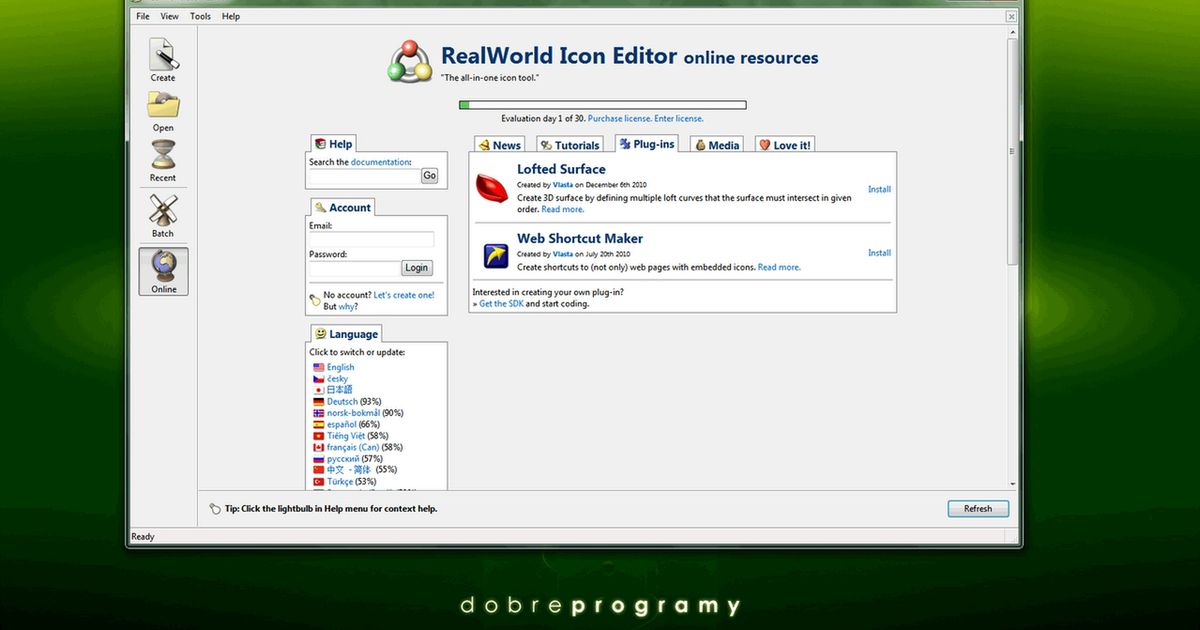Open the Tools menu
The image size is (1200, 630).
pyautogui.click(x=199, y=15)
